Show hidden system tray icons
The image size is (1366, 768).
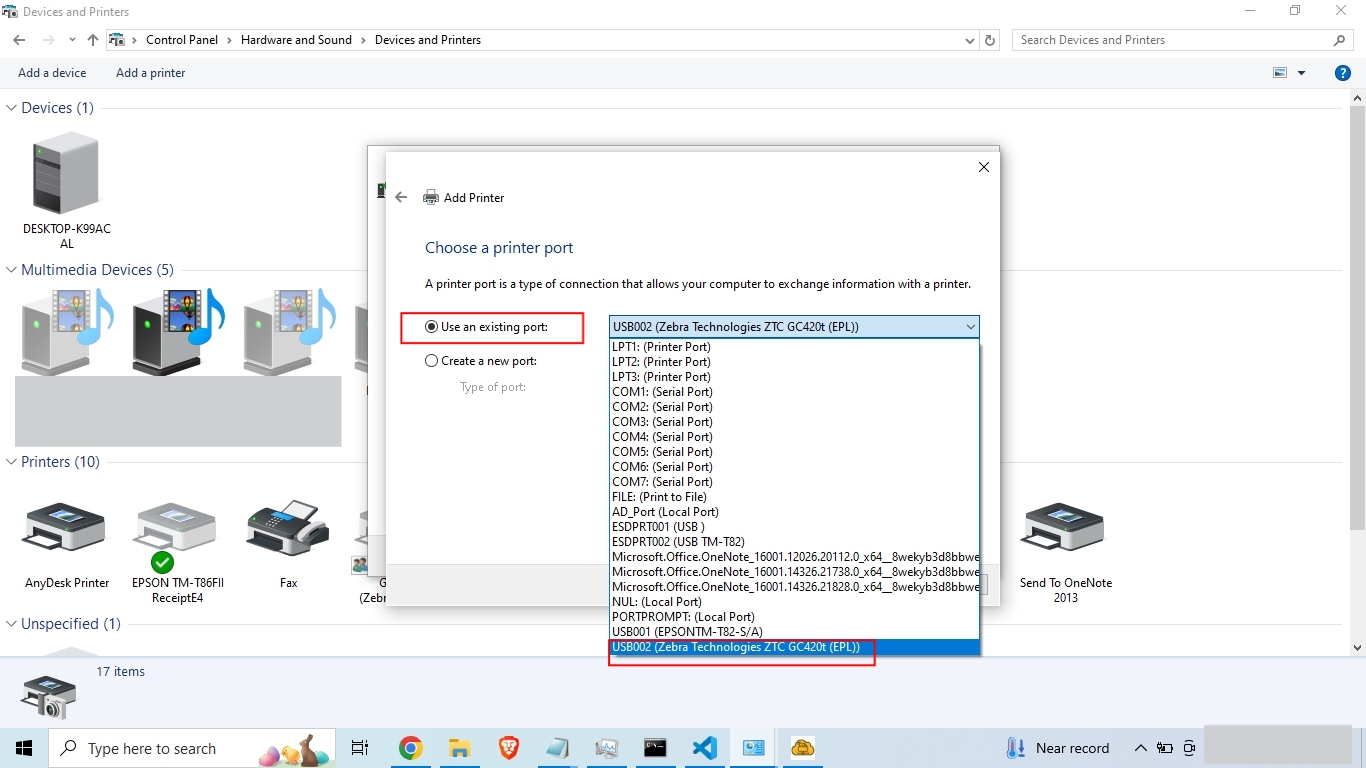1140,748
